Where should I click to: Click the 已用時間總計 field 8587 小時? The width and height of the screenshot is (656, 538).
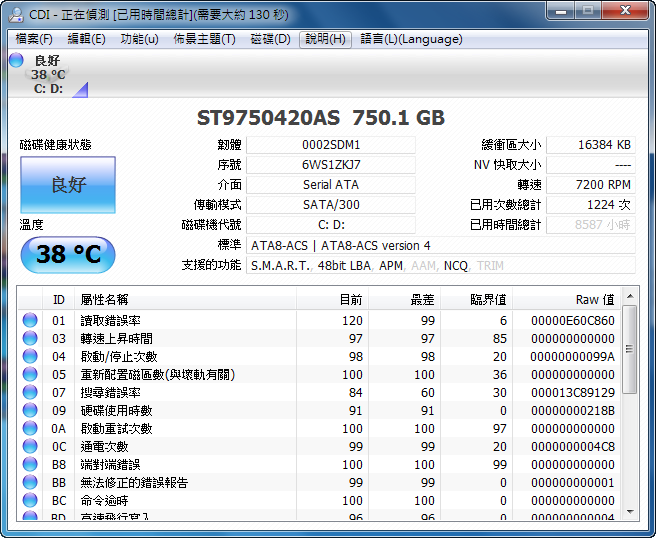click(591, 225)
